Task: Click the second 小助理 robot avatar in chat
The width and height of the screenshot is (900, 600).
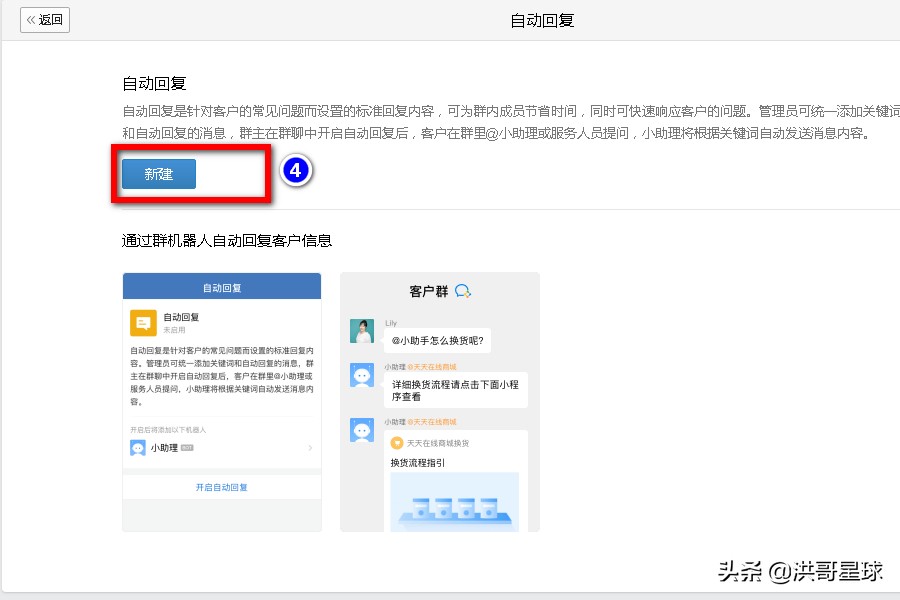Action: point(361,430)
